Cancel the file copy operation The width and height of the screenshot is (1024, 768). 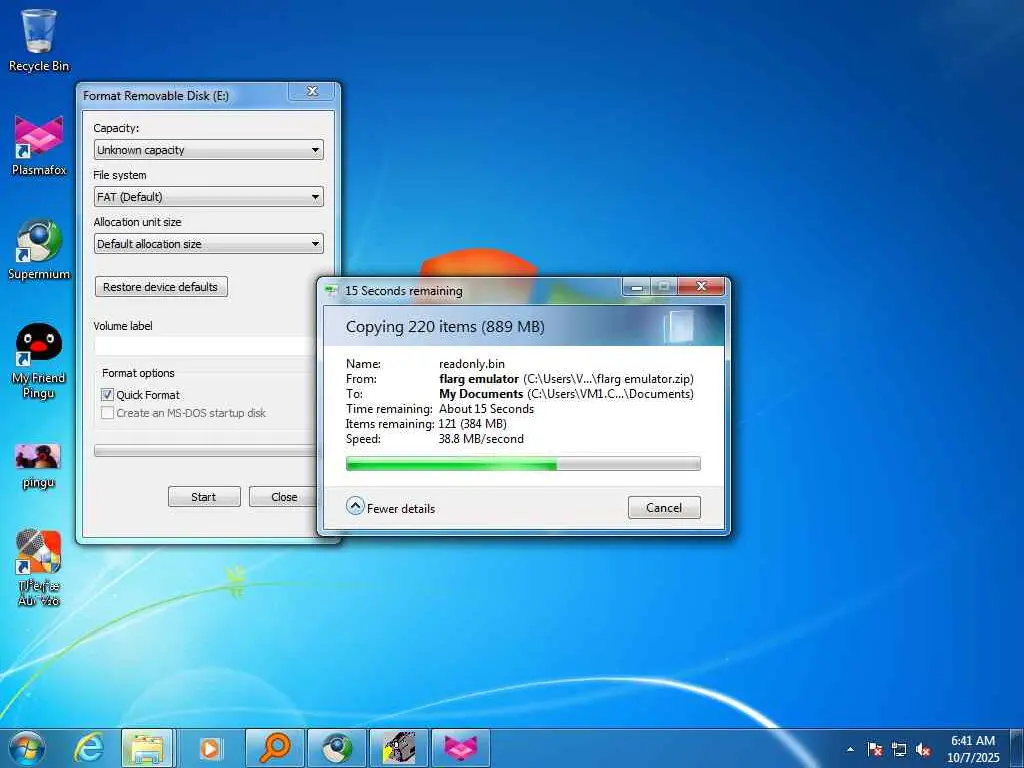(x=664, y=507)
